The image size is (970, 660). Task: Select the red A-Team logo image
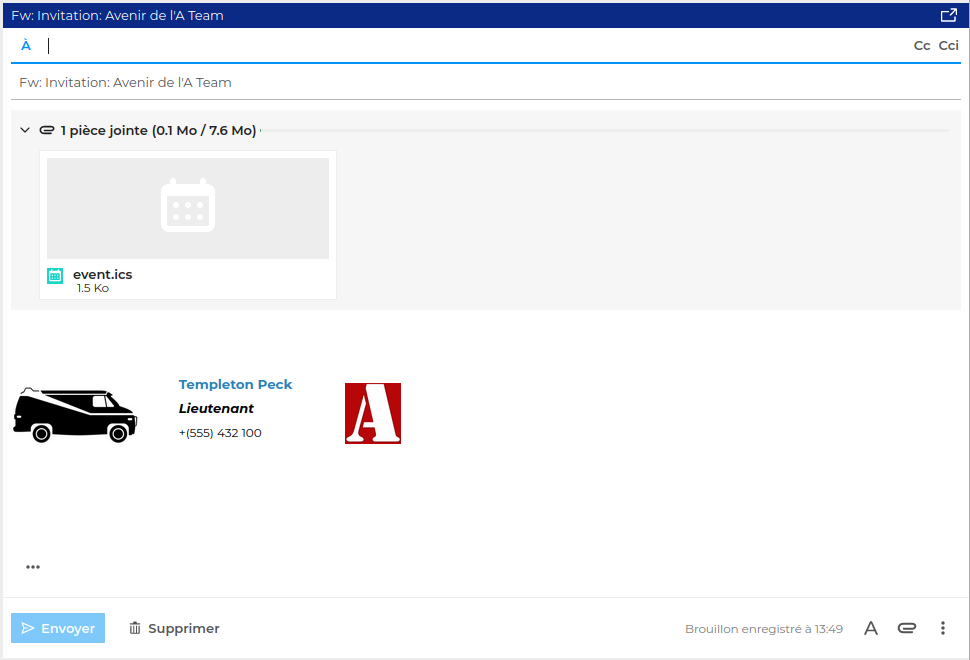tap(373, 413)
